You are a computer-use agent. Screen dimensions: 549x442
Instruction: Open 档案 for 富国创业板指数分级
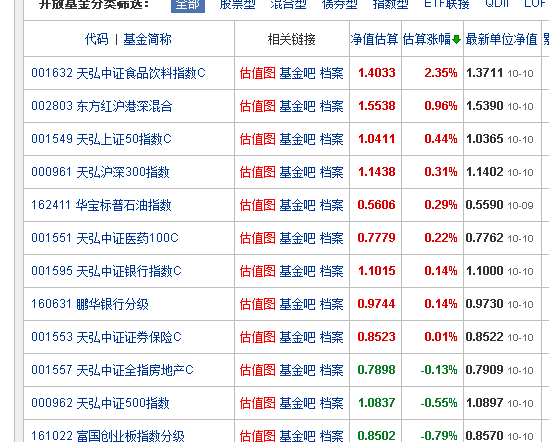pos(332,436)
